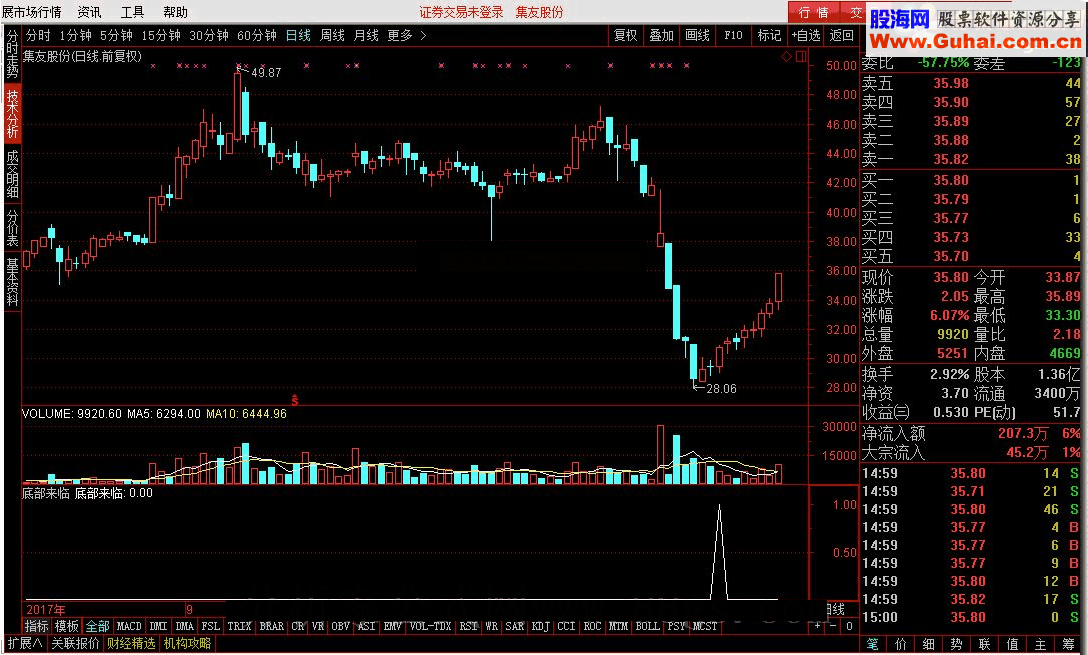
Task: Select the 主 tab at bottom right
Action: click(x=1040, y=644)
